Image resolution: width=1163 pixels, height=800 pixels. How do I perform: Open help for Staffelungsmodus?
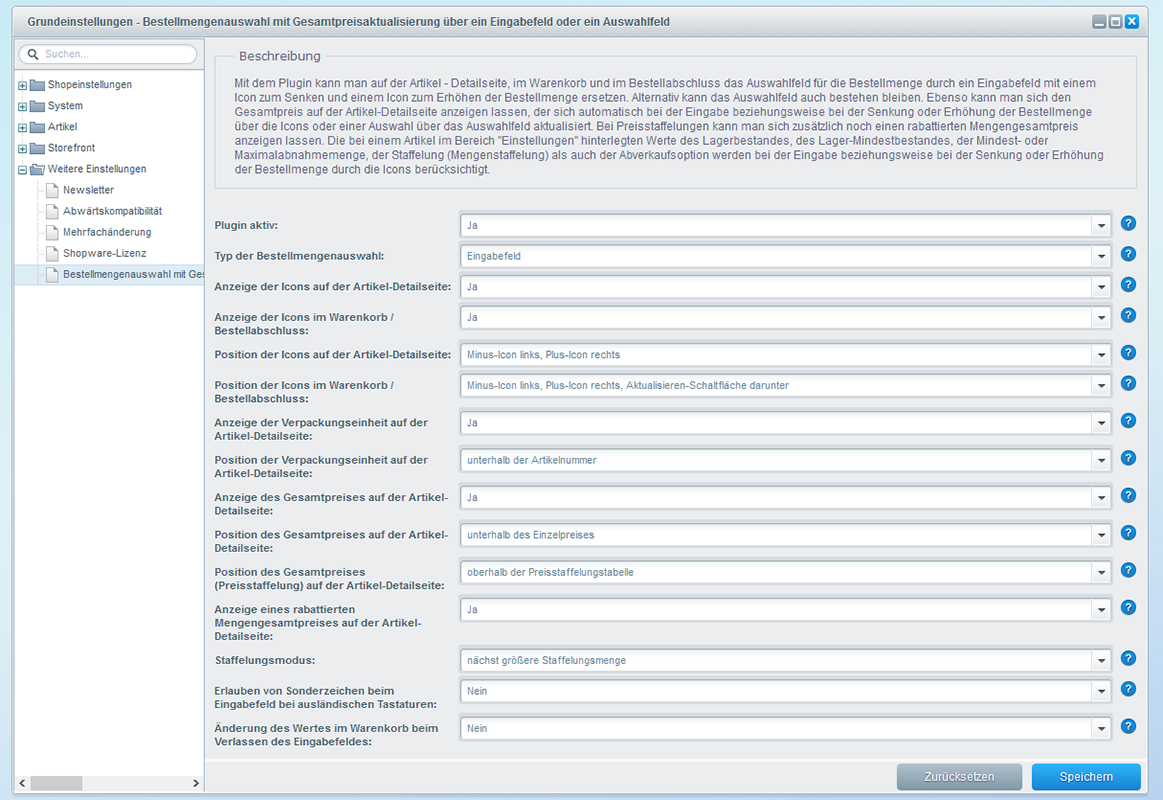coord(1128,658)
